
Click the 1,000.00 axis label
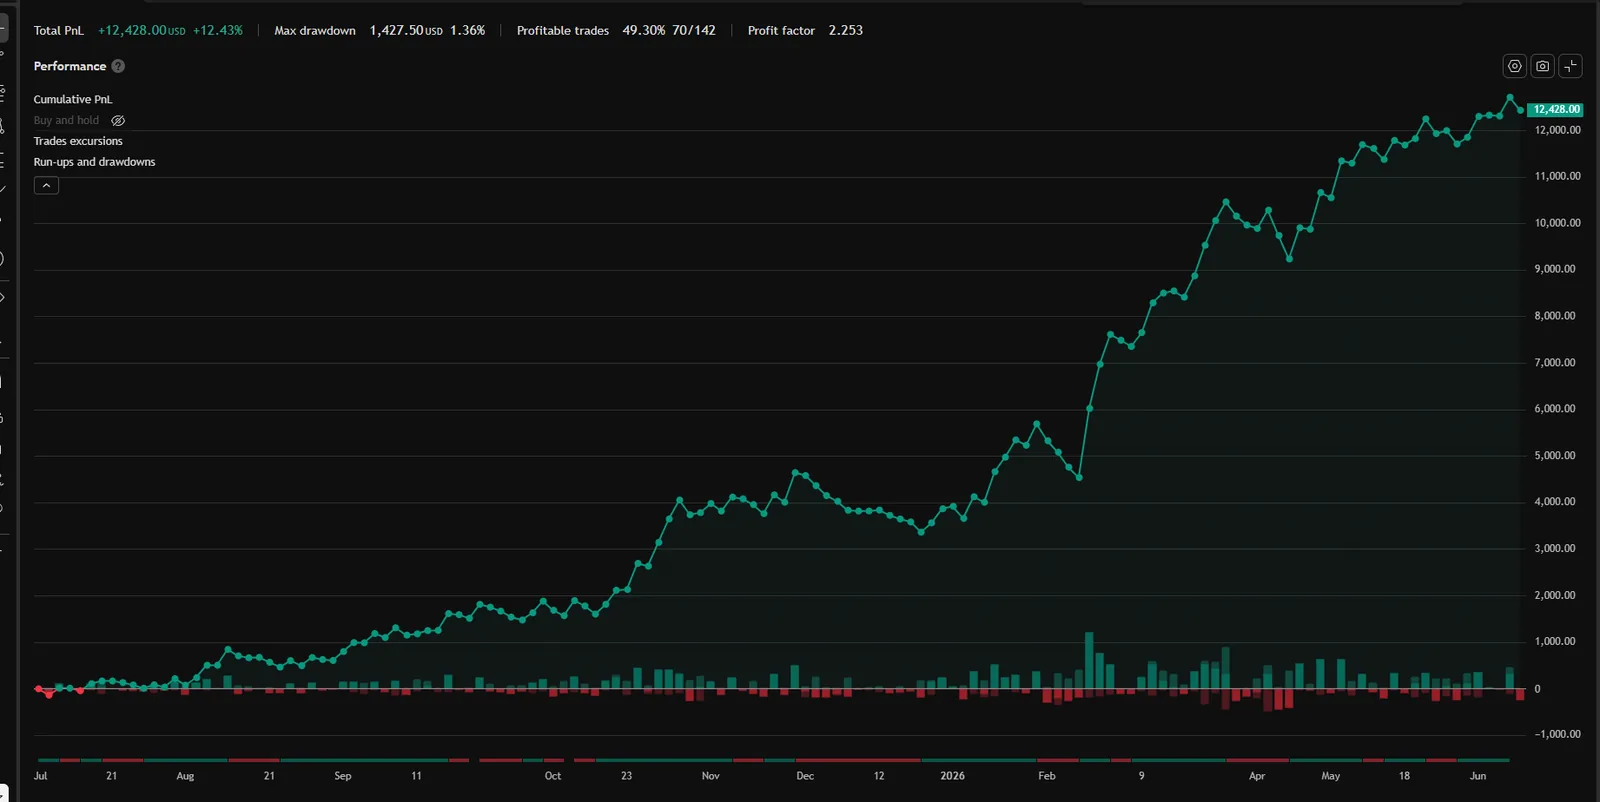[x=1555, y=642]
